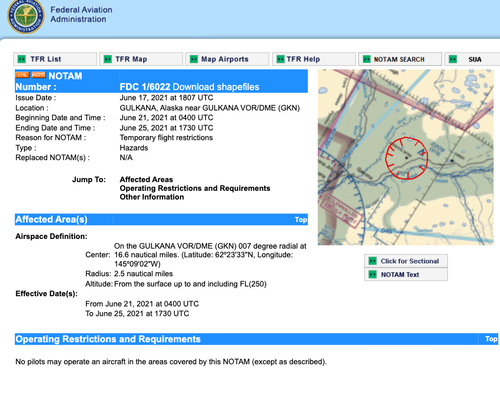Click the orange XML icon
500x397 pixels.
coord(22,75)
